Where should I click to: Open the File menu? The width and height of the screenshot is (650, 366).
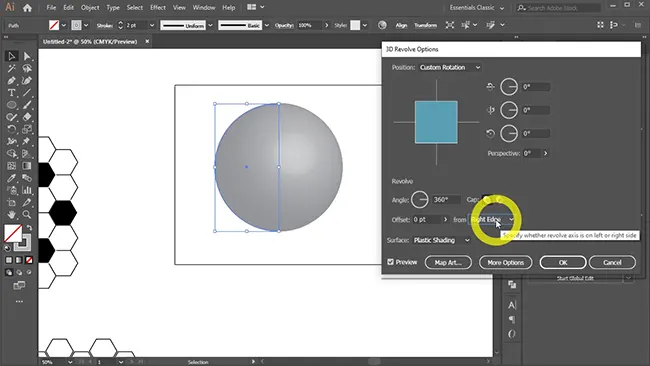coord(51,7)
